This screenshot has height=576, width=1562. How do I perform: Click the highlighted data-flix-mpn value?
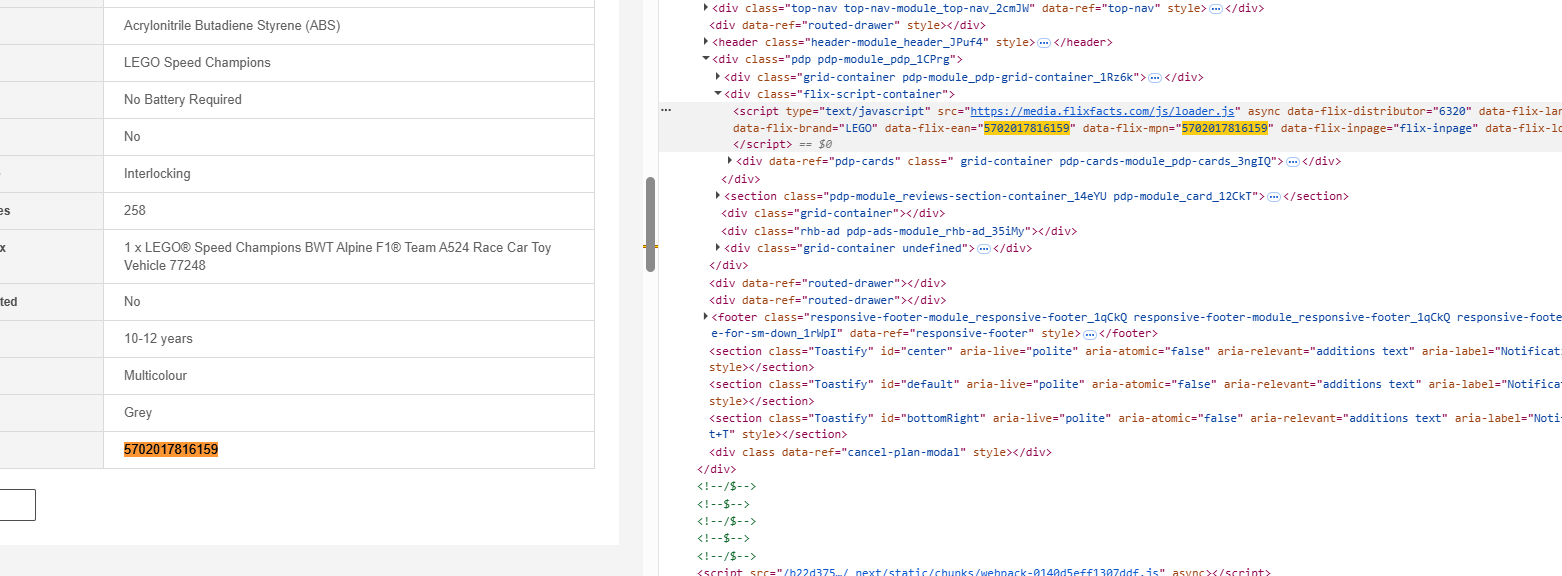[1225, 128]
